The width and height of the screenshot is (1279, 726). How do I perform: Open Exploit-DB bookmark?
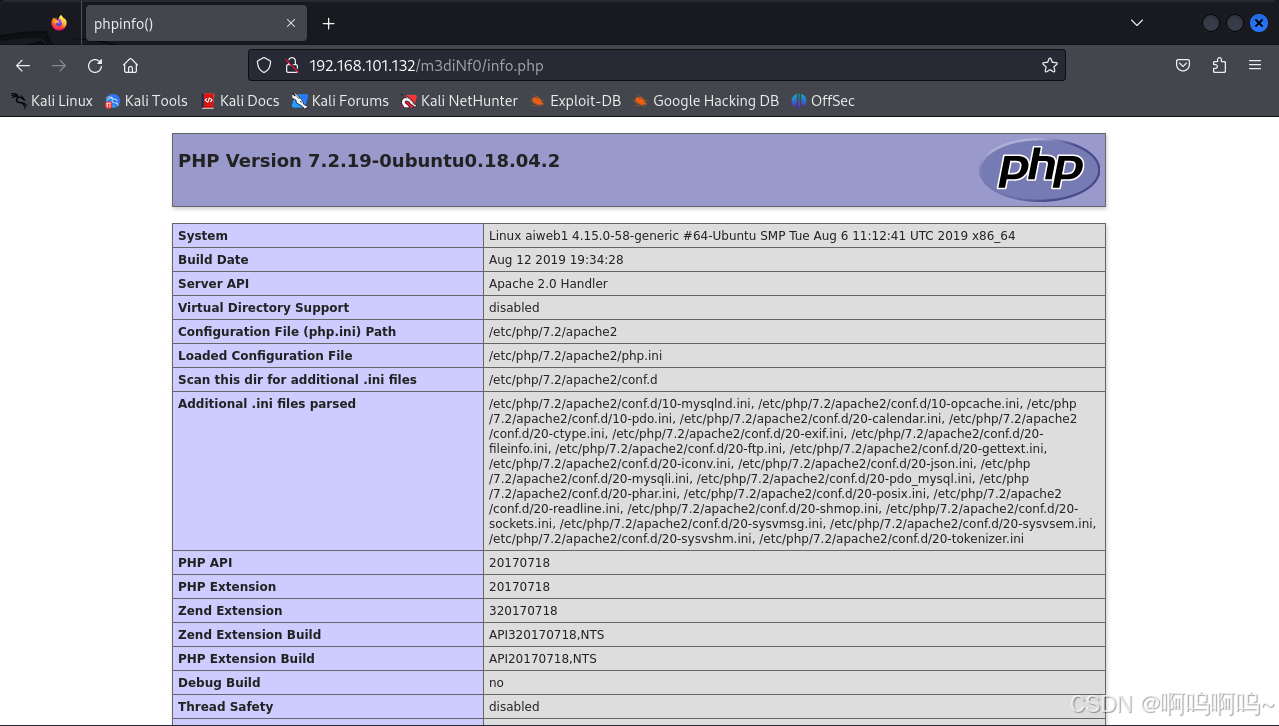tap(575, 100)
